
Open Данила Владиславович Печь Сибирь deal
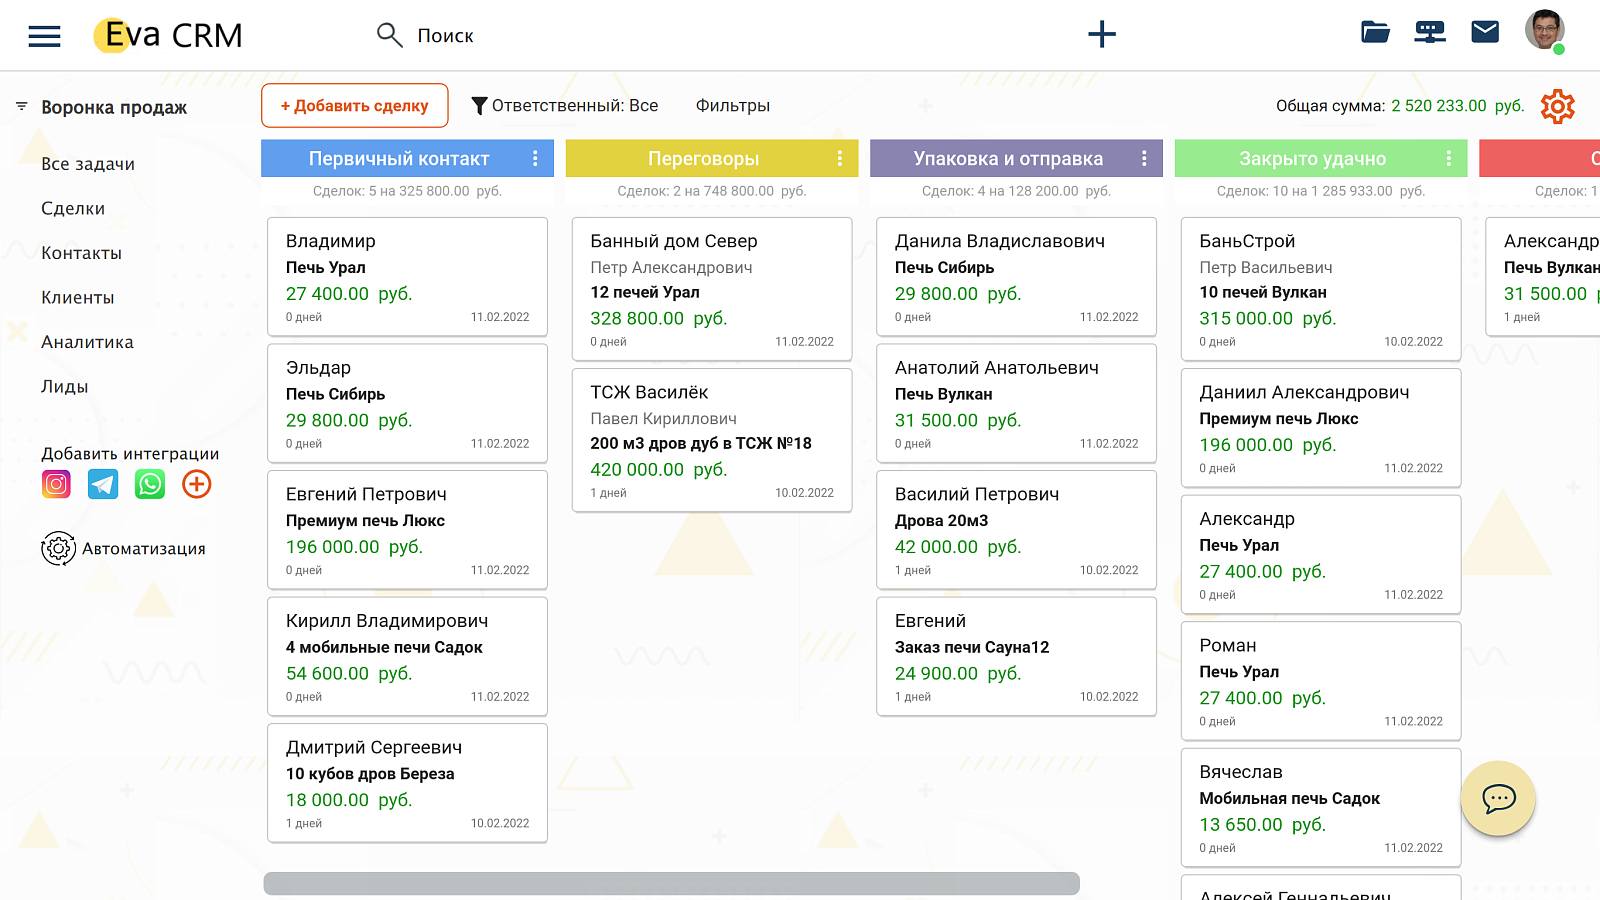coord(1016,276)
